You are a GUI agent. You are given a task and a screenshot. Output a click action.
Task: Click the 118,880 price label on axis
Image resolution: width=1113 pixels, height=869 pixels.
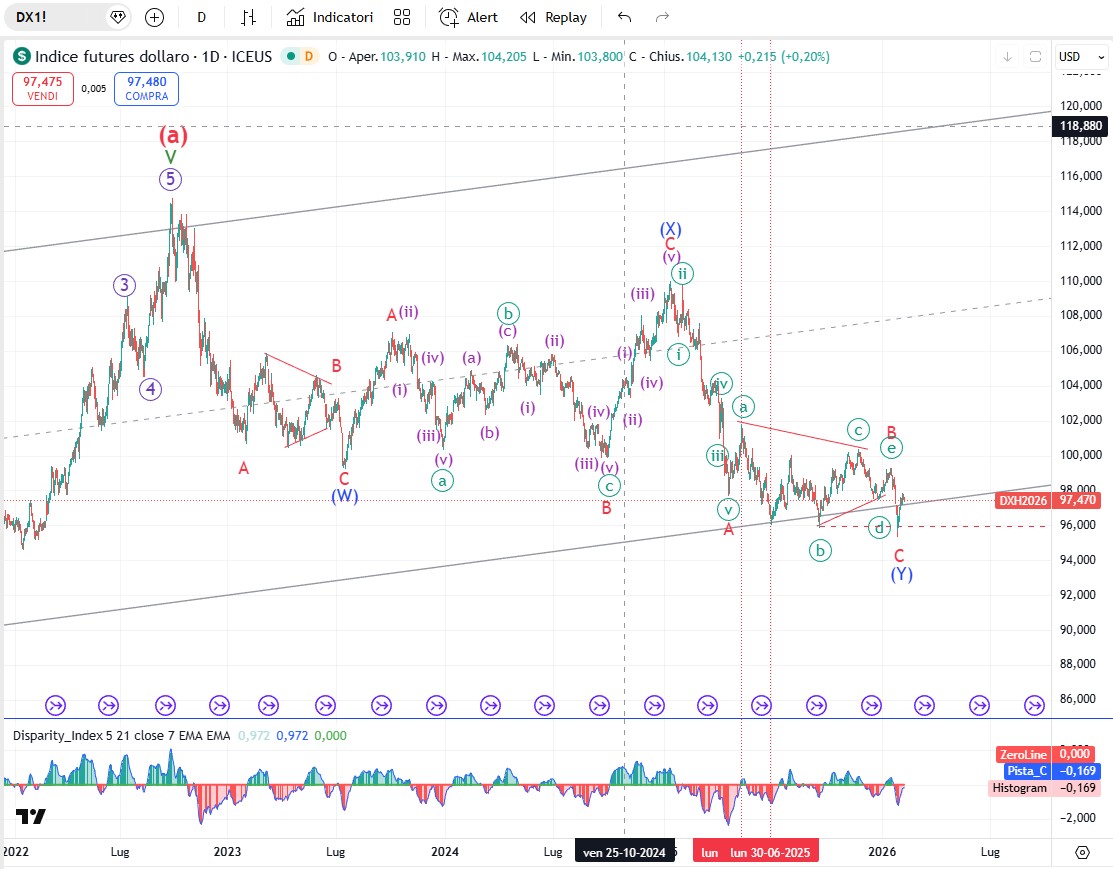(1080, 126)
